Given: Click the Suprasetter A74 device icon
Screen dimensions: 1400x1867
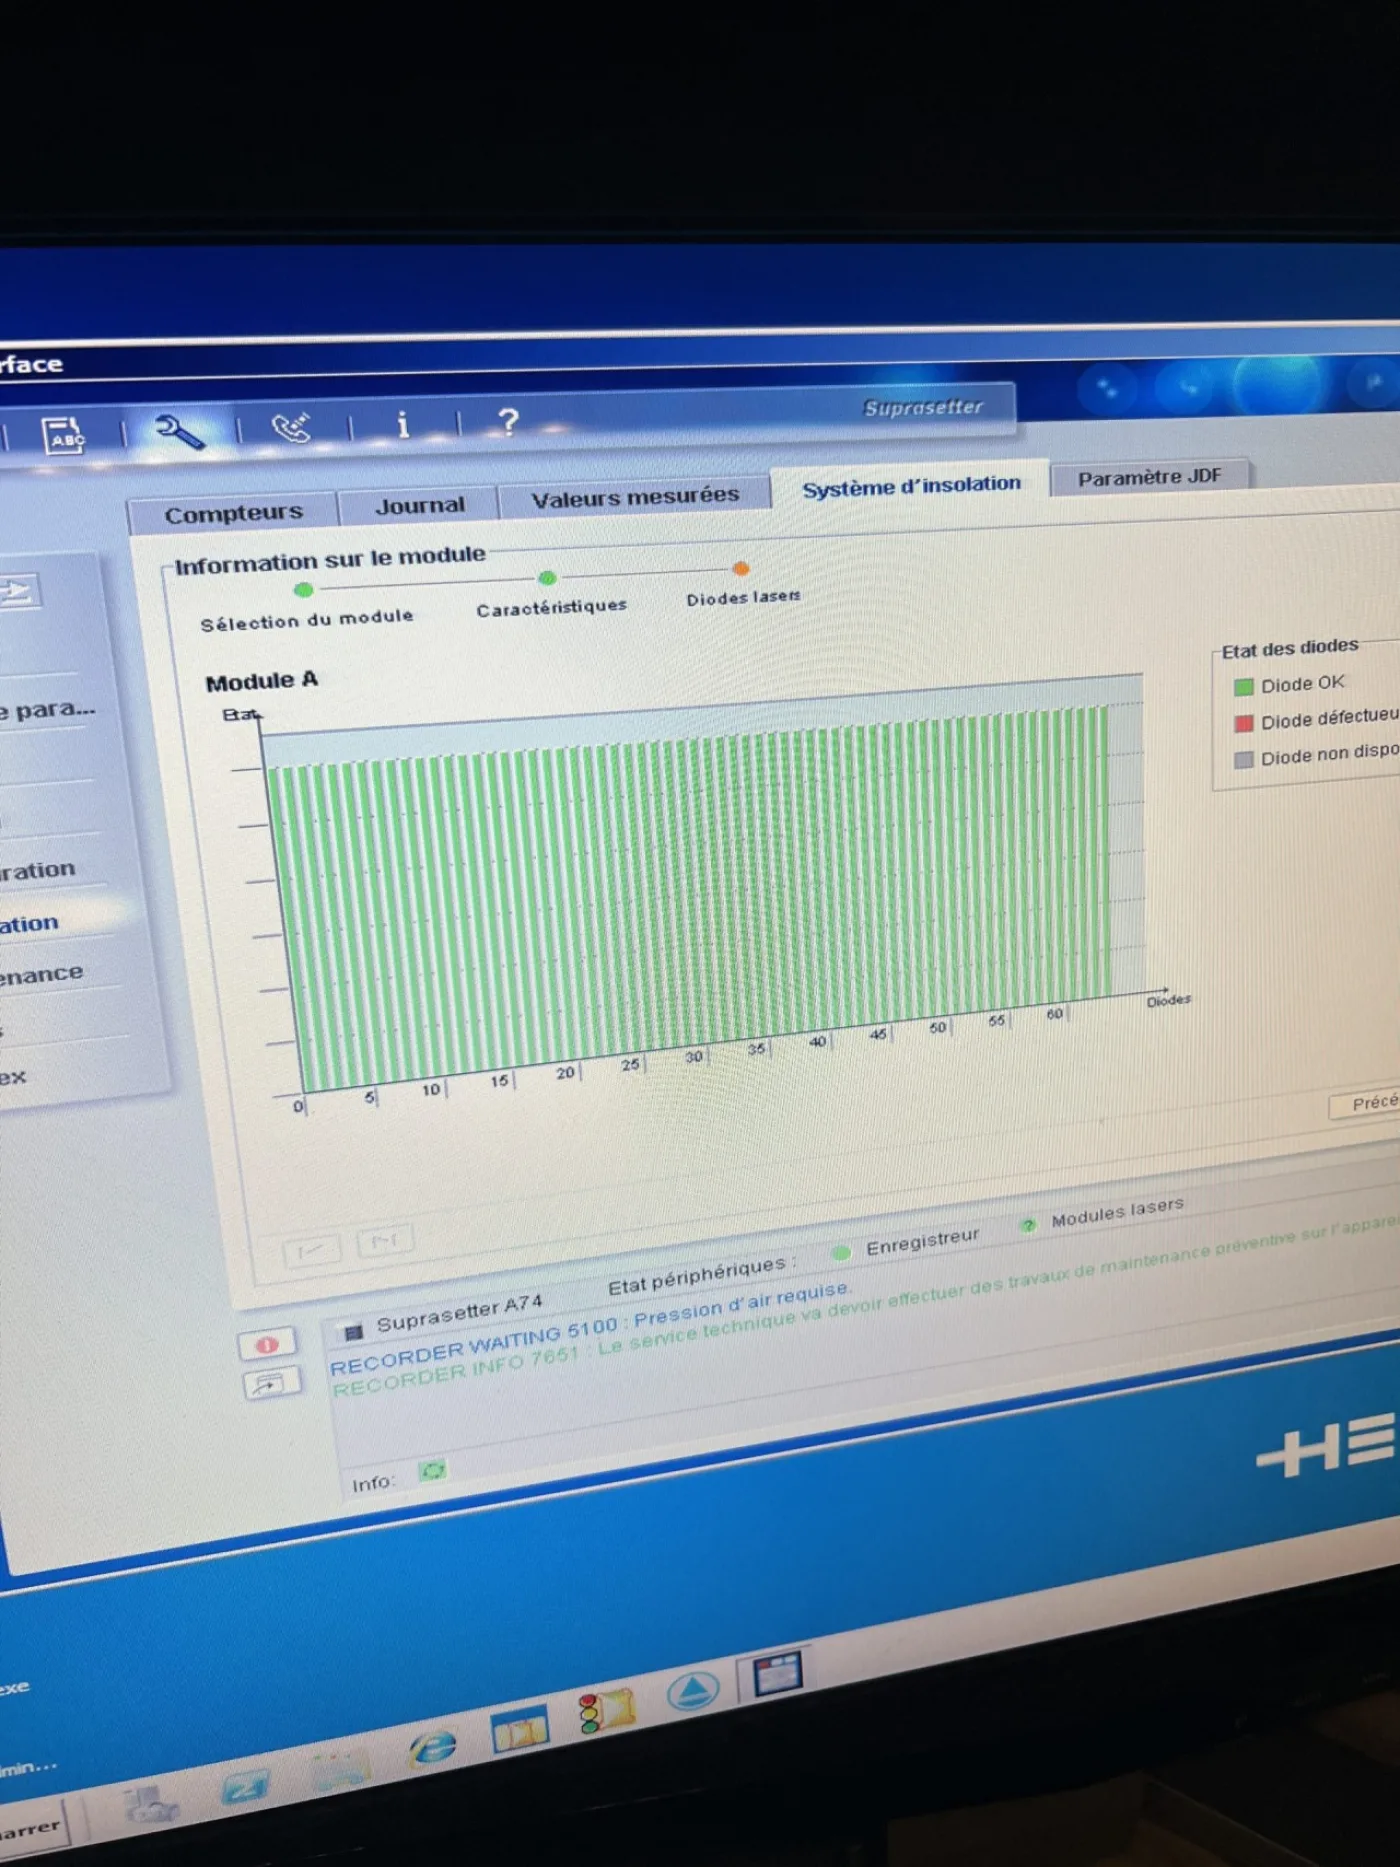Looking at the screenshot, I should [352, 1332].
